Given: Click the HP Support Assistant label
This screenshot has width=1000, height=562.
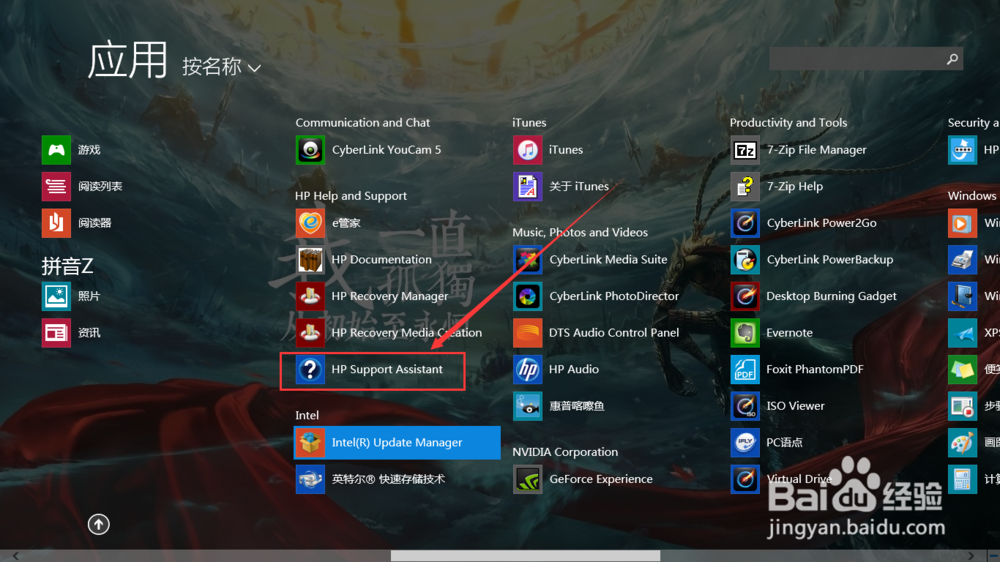Looking at the screenshot, I should coord(386,369).
